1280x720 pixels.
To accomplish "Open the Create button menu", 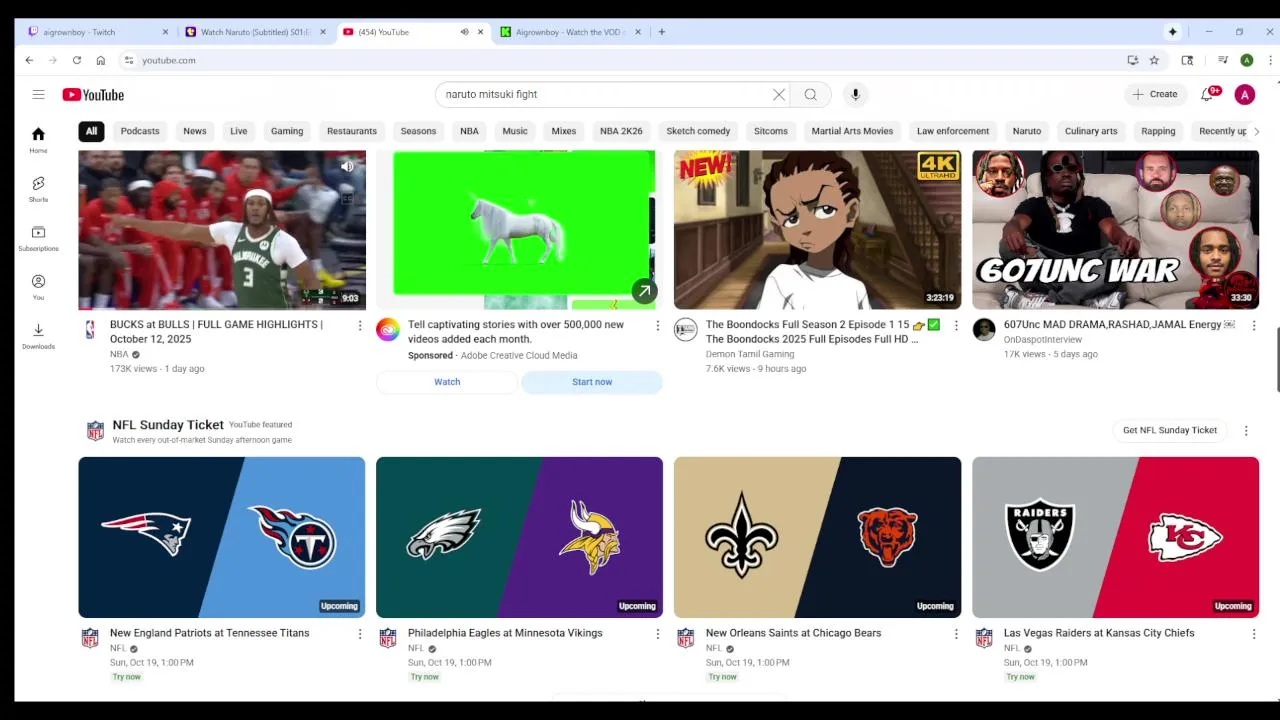I will tap(1154, 94).
